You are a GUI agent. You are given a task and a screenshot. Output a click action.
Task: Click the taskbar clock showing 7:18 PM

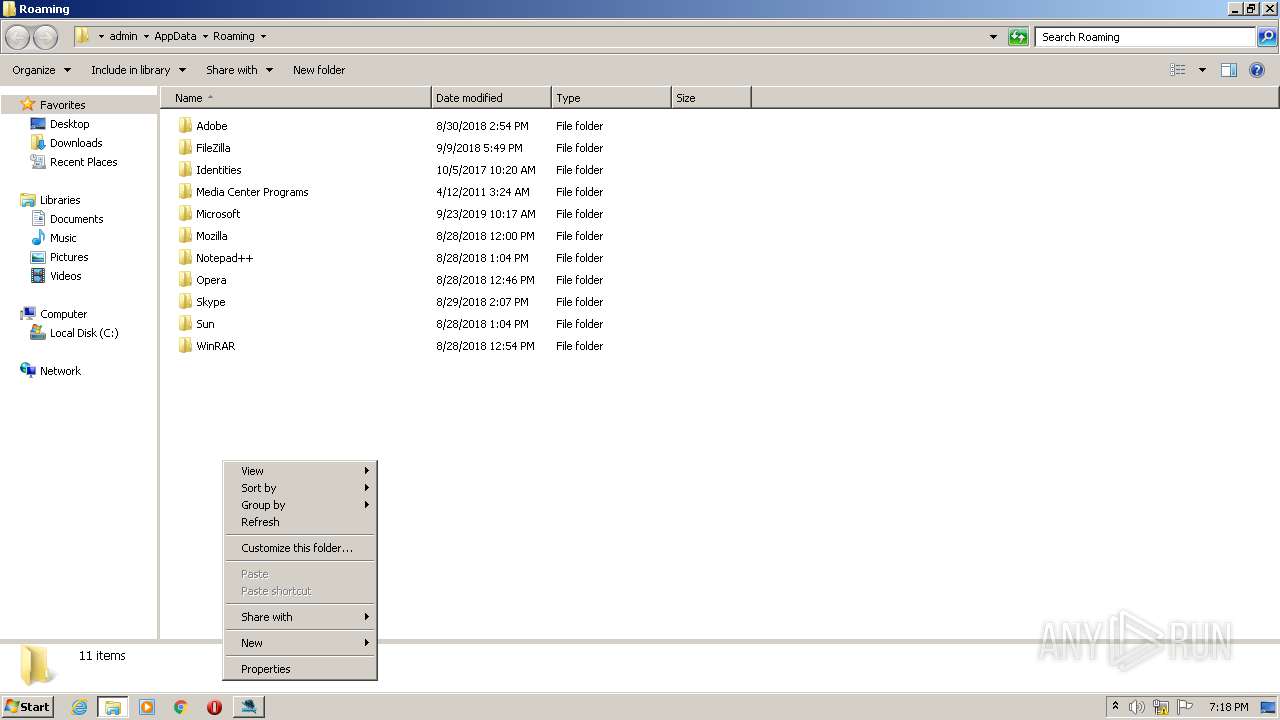(1228, 707)
